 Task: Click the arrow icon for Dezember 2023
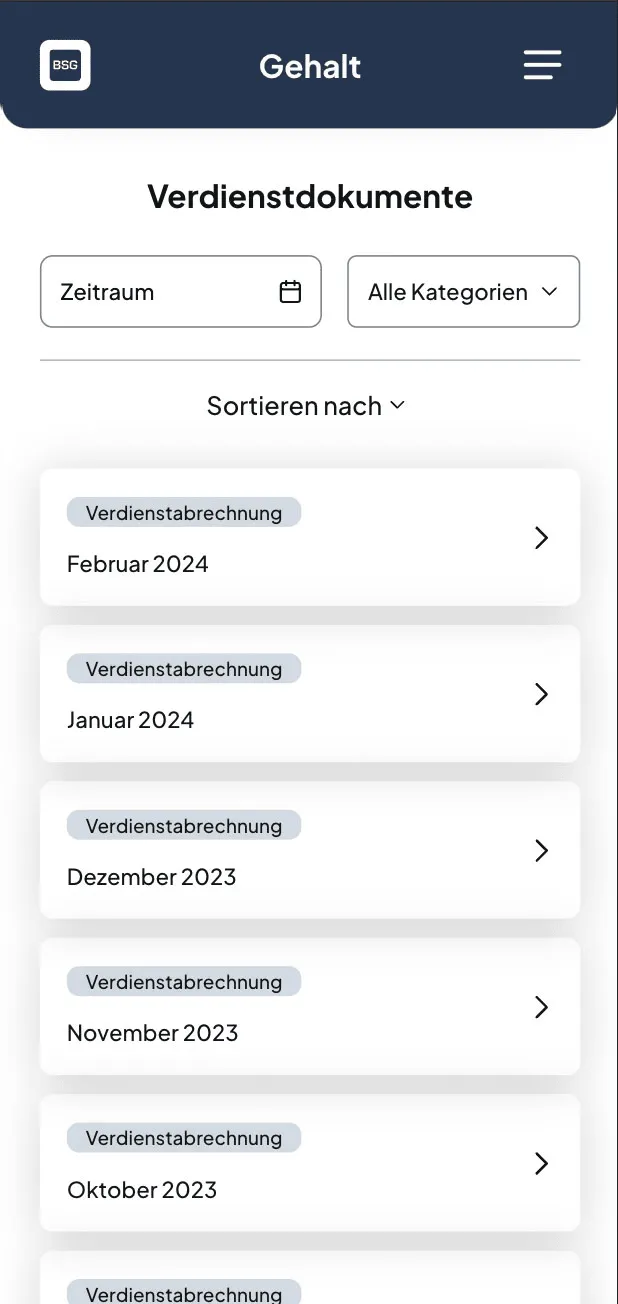click(542, 850)
